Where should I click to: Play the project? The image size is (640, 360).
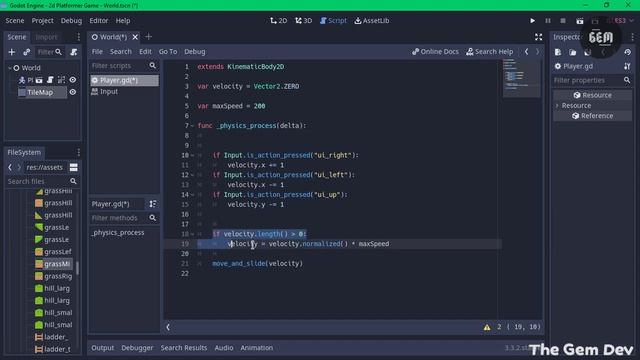(x=532, y=21)
